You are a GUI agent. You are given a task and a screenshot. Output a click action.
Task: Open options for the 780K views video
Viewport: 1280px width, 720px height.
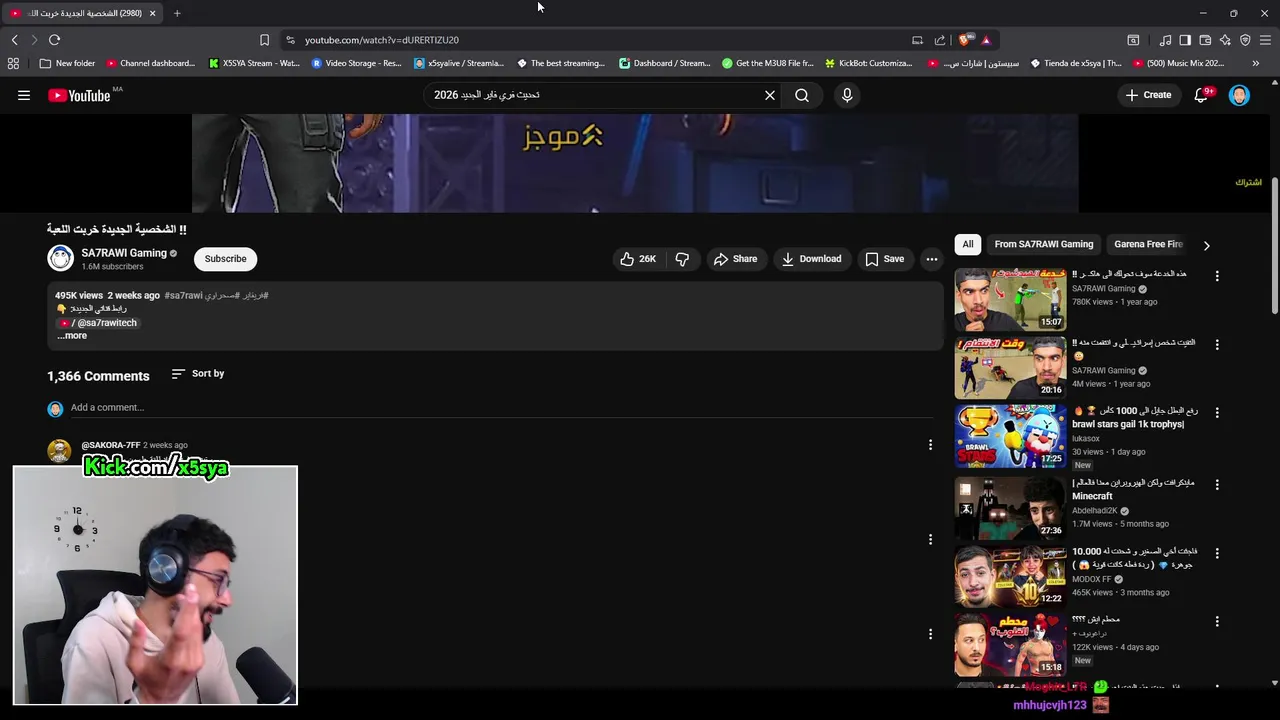pyautogui.click(x=1217, y=276)
